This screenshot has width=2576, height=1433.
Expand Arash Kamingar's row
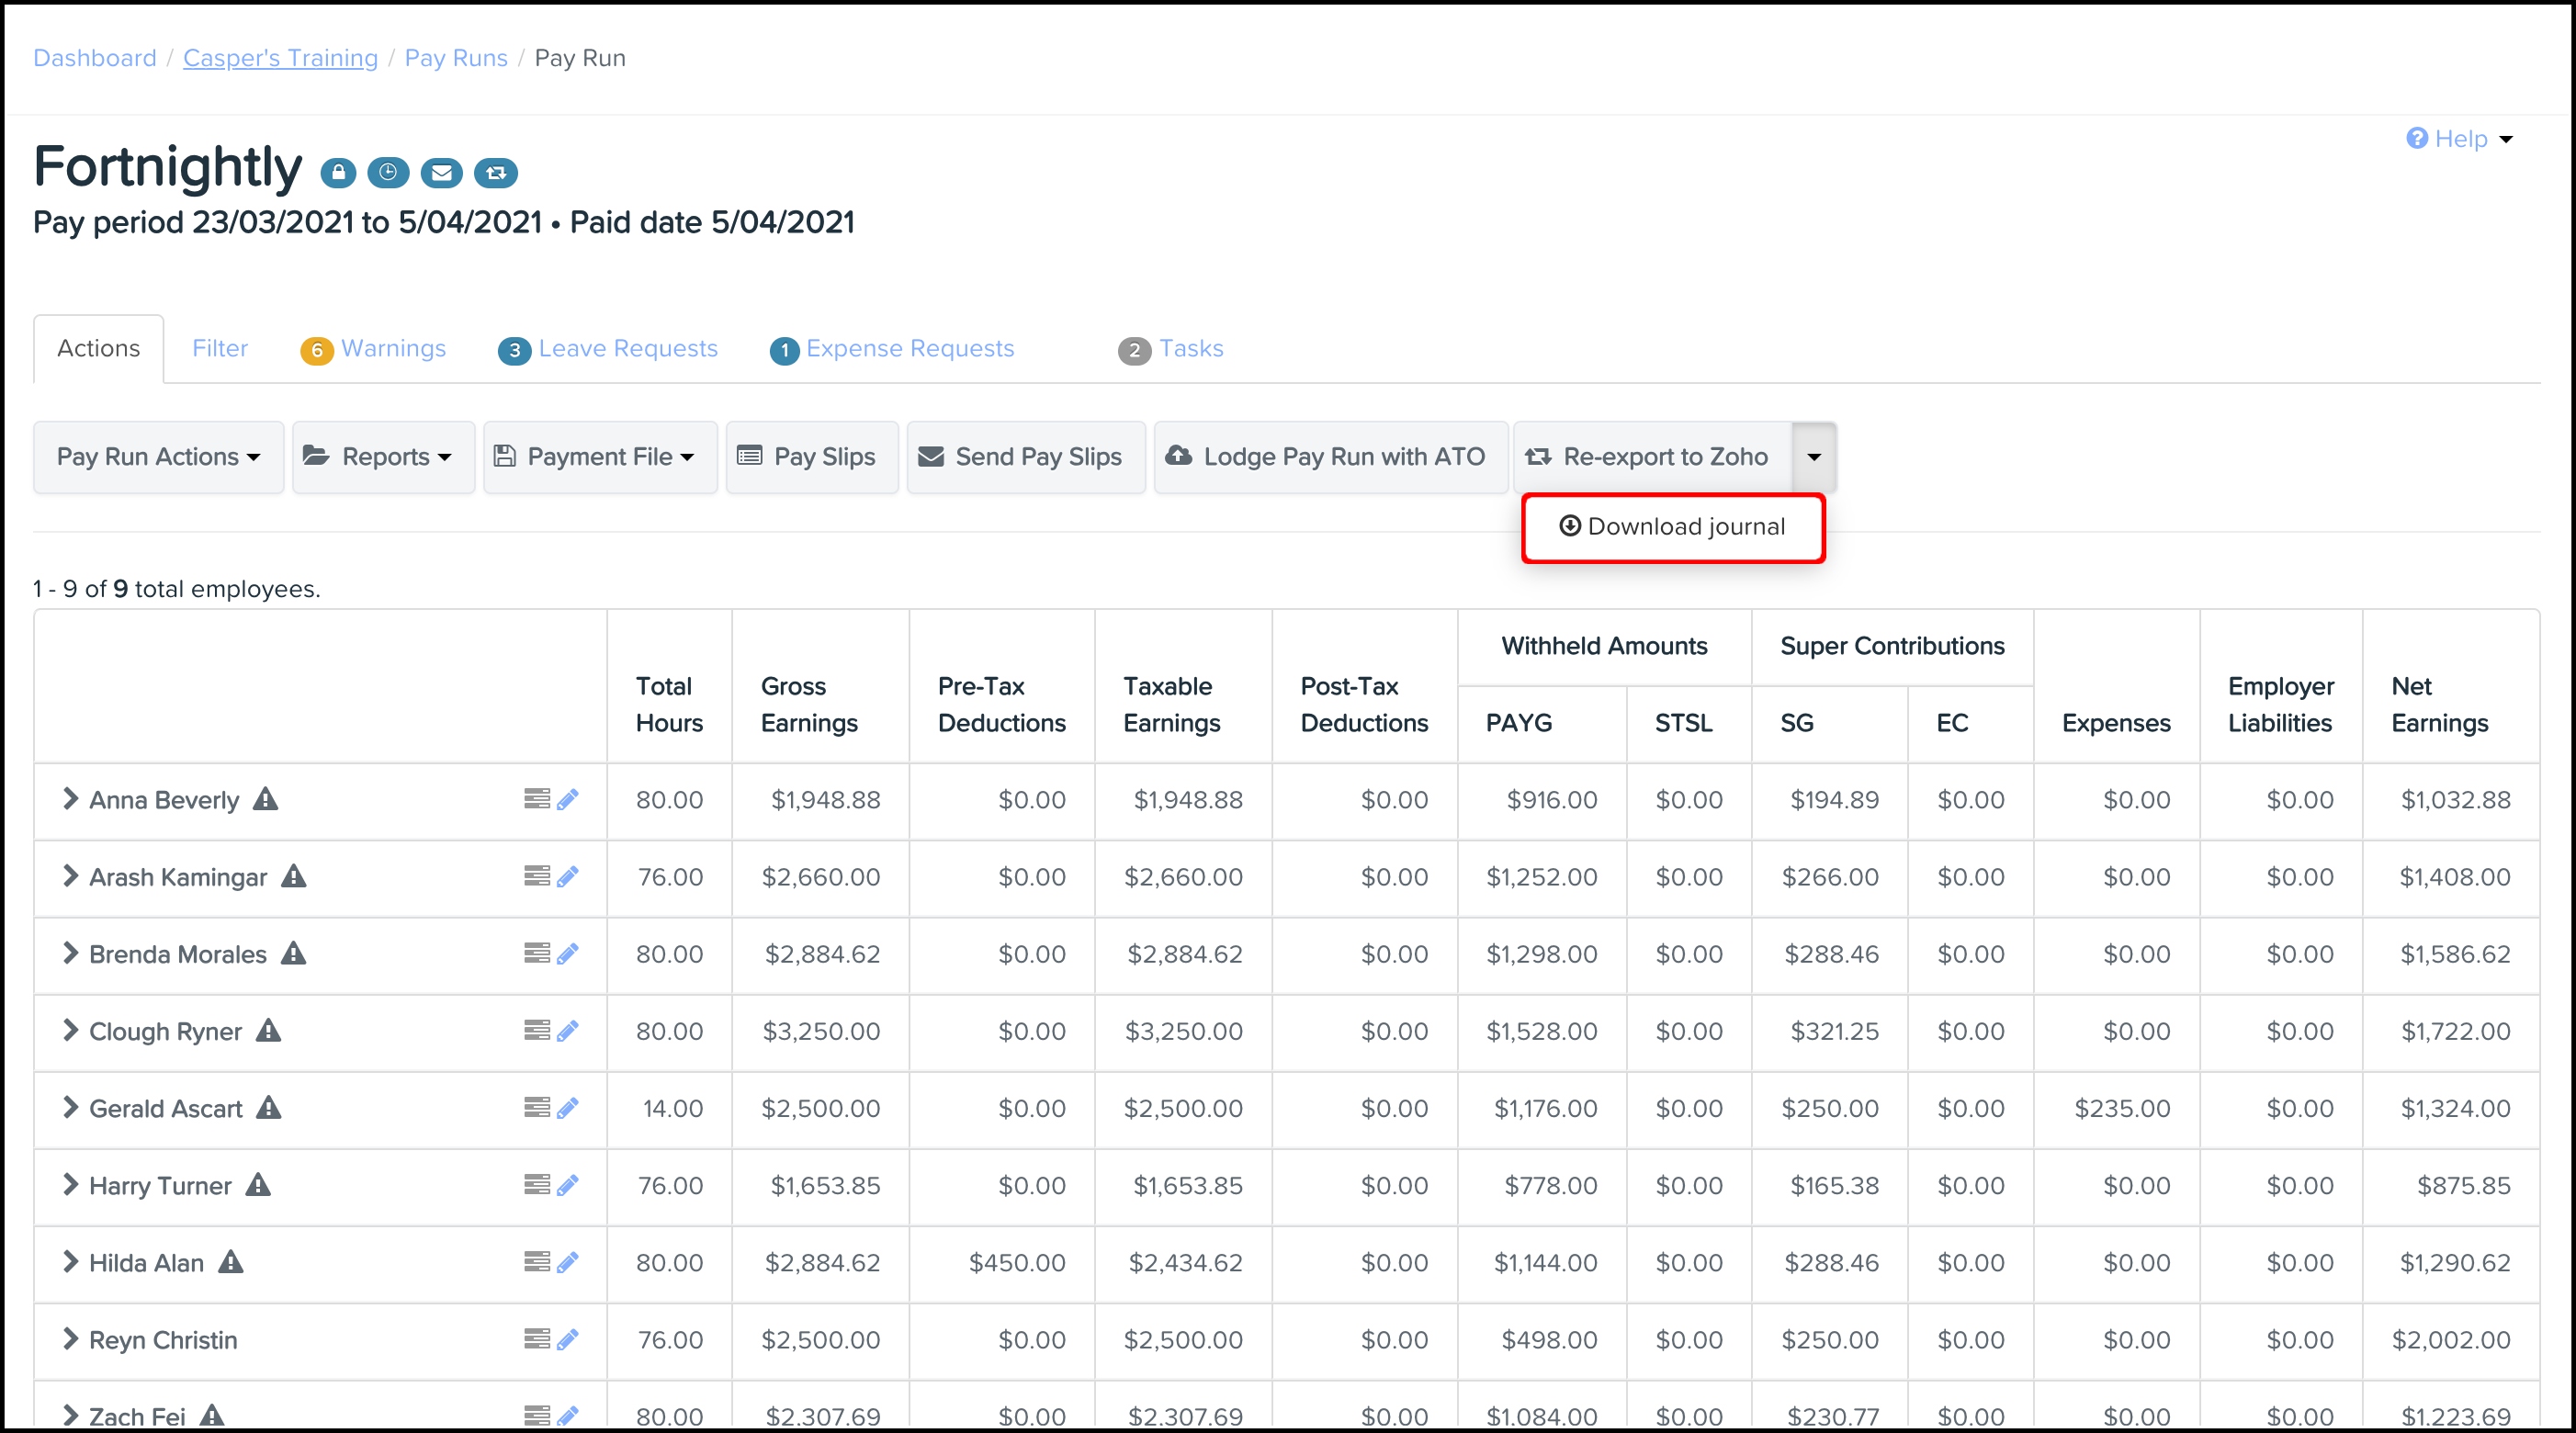click(70, 875)
